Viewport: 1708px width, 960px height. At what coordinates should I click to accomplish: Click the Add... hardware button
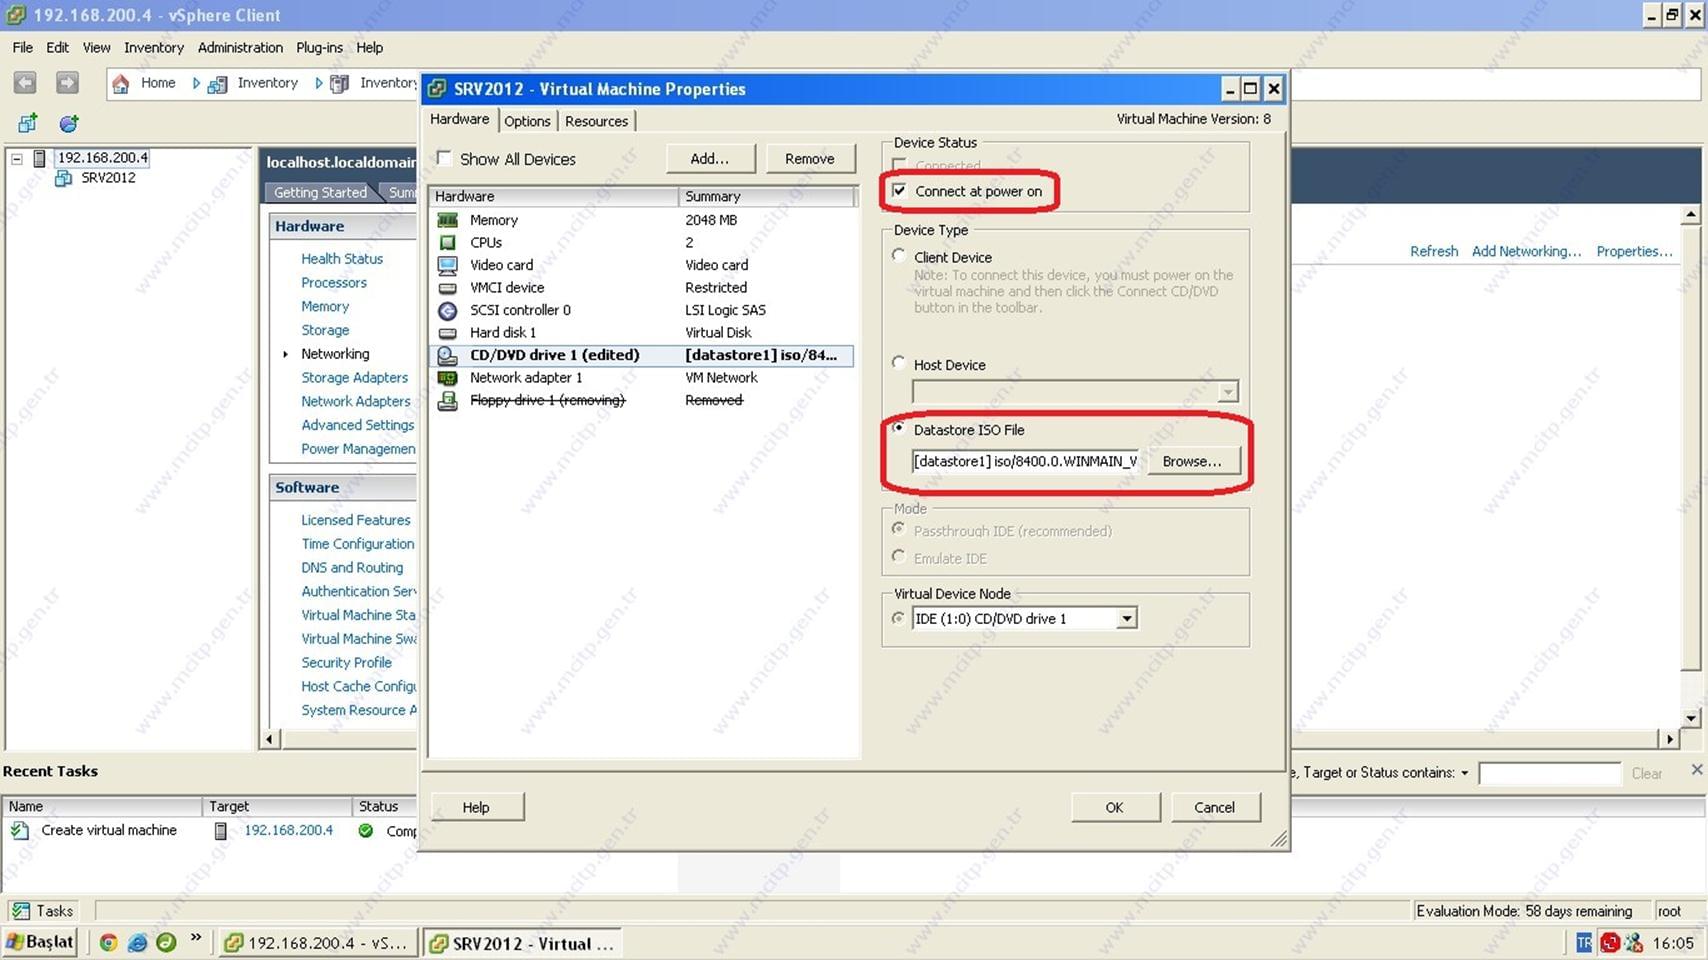click(x=709, y=158)
